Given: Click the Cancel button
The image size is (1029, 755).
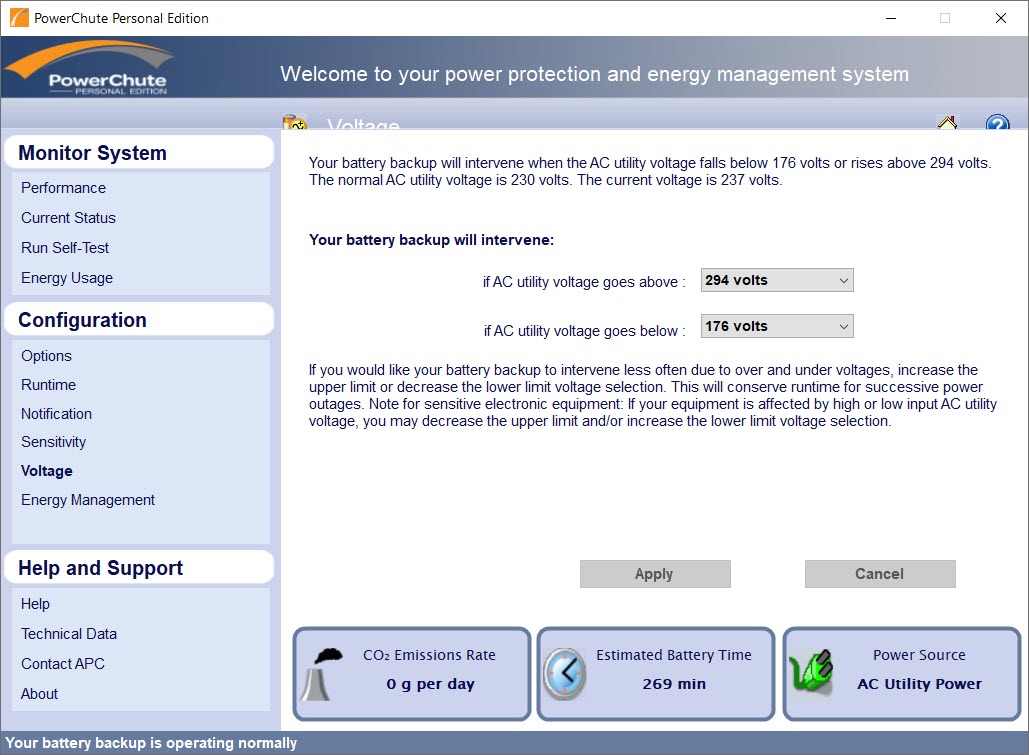Looking at the screenshot, I should pyautogui.click(x=880, y=574).
